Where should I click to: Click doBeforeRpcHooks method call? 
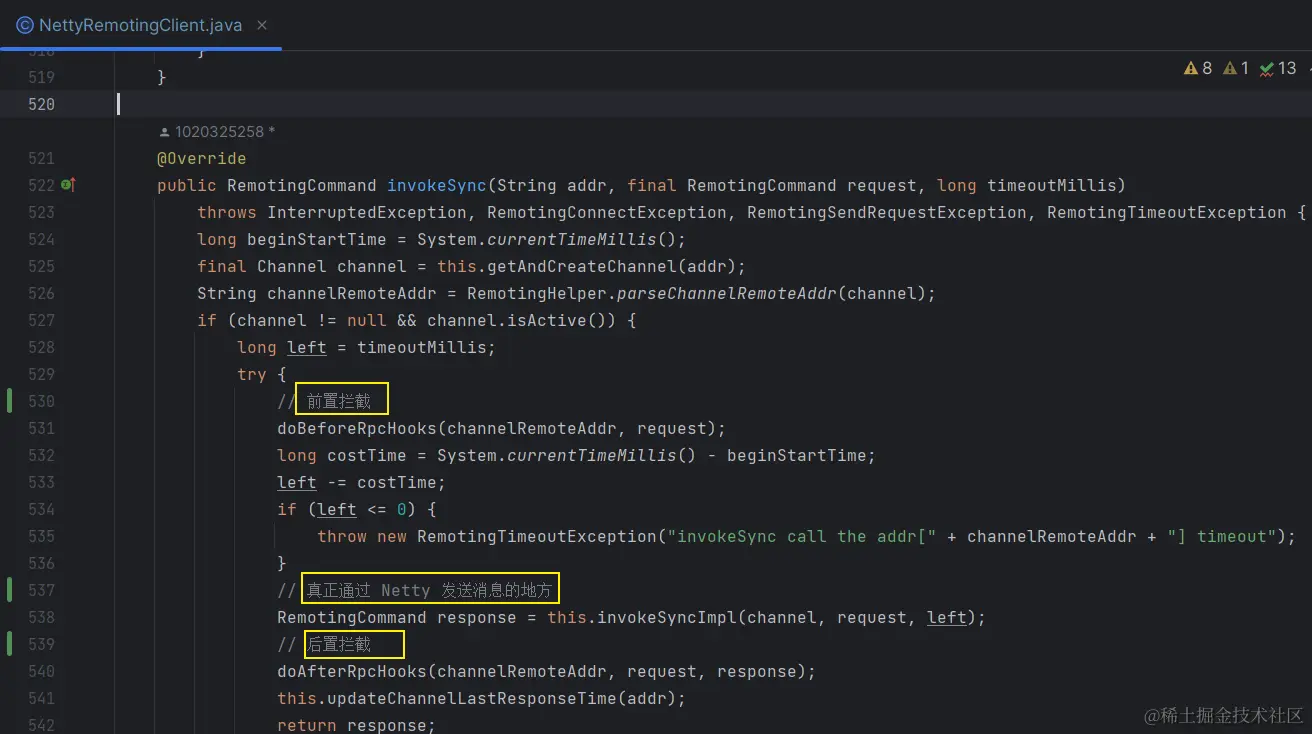tap(357, 428)
